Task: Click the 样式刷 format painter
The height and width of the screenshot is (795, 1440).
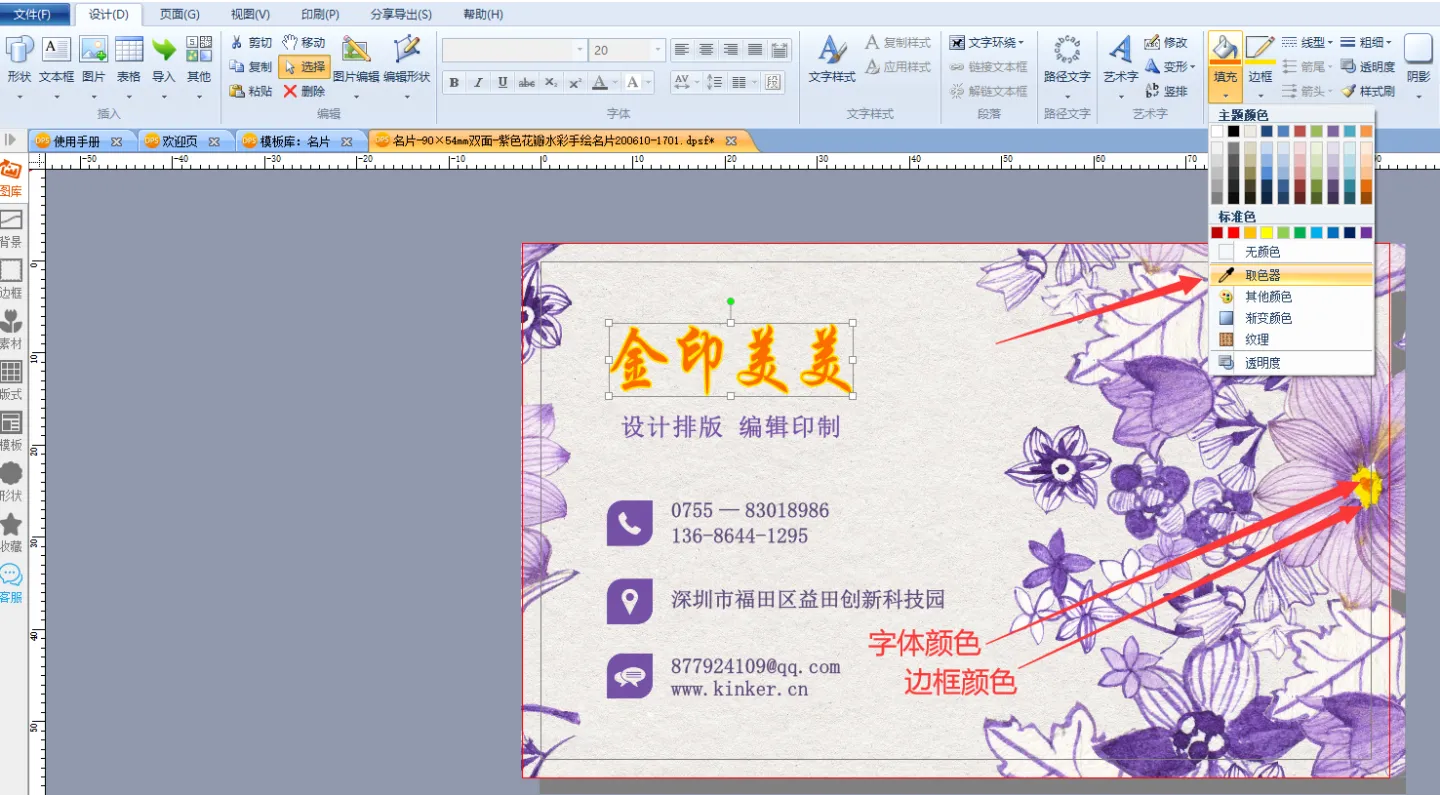Action: pos(1368,91)
